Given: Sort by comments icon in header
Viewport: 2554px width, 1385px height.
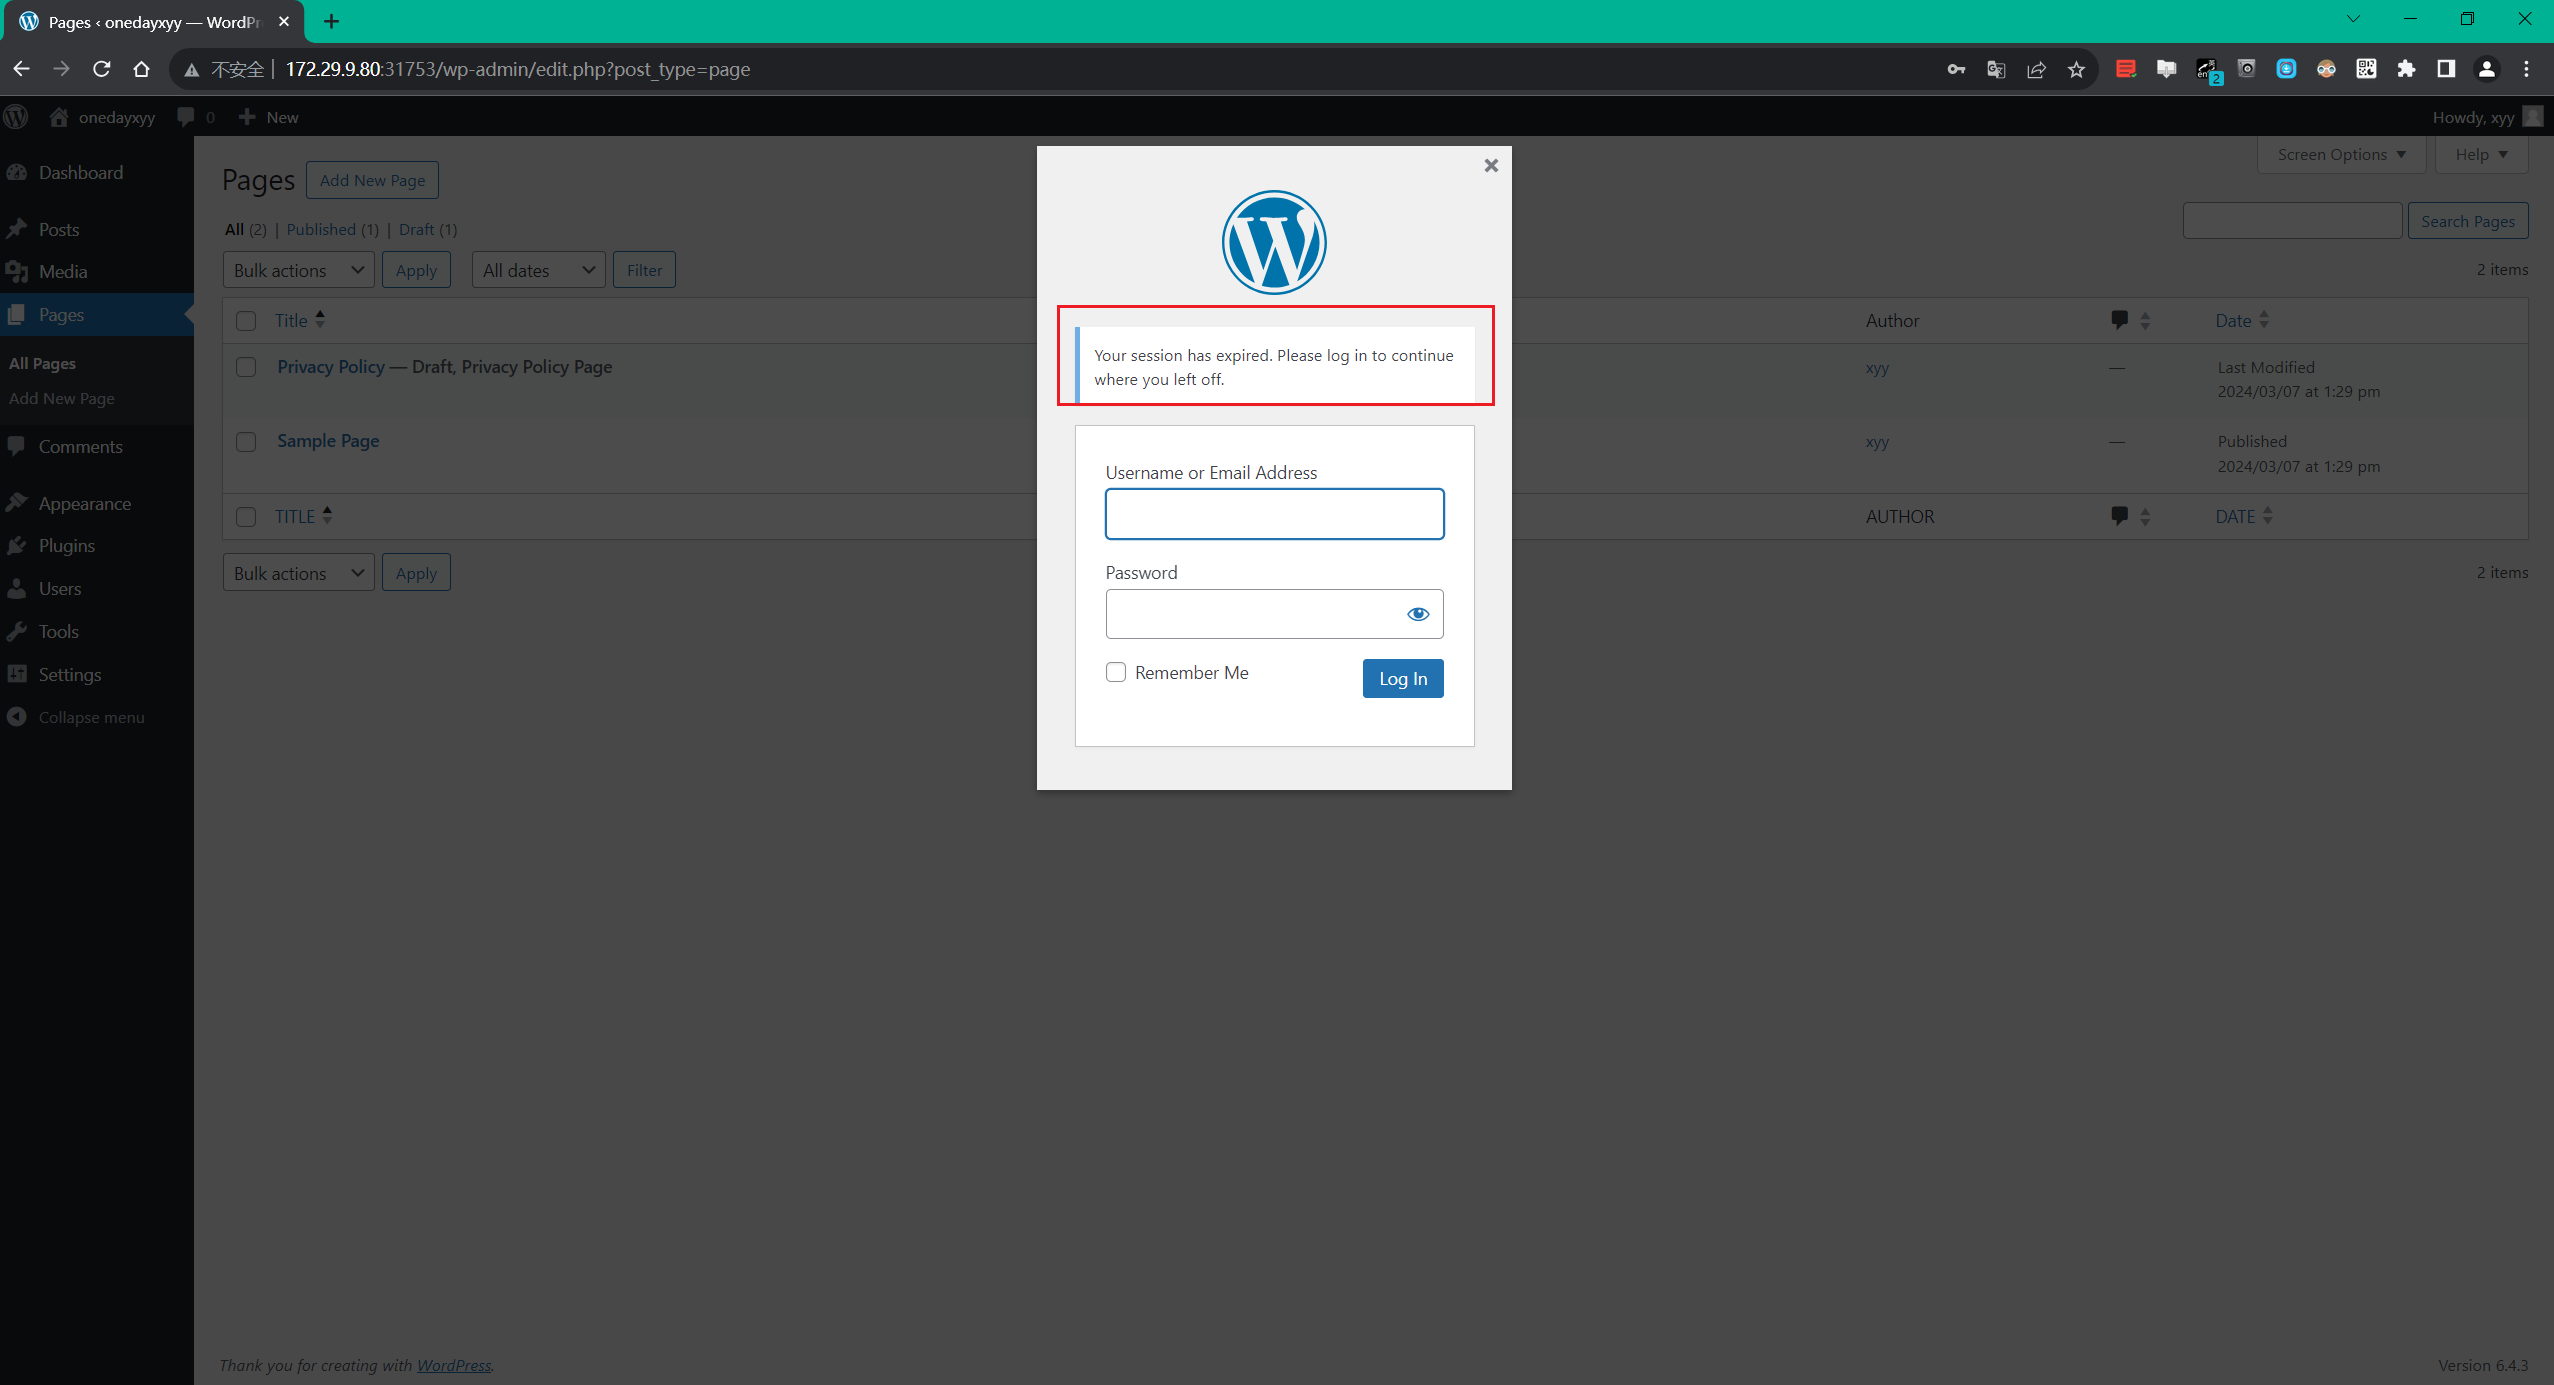Looking at the screenshot, I should coord(2129,320).
